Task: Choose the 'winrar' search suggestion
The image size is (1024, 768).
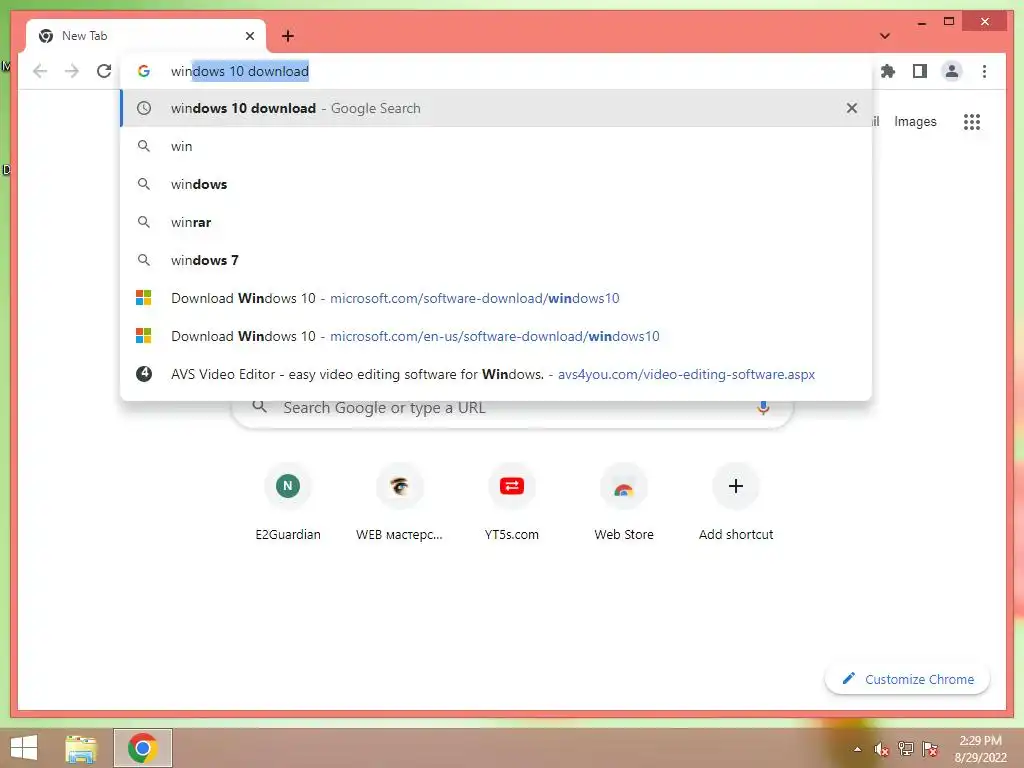Action: [x=496, y=222]
